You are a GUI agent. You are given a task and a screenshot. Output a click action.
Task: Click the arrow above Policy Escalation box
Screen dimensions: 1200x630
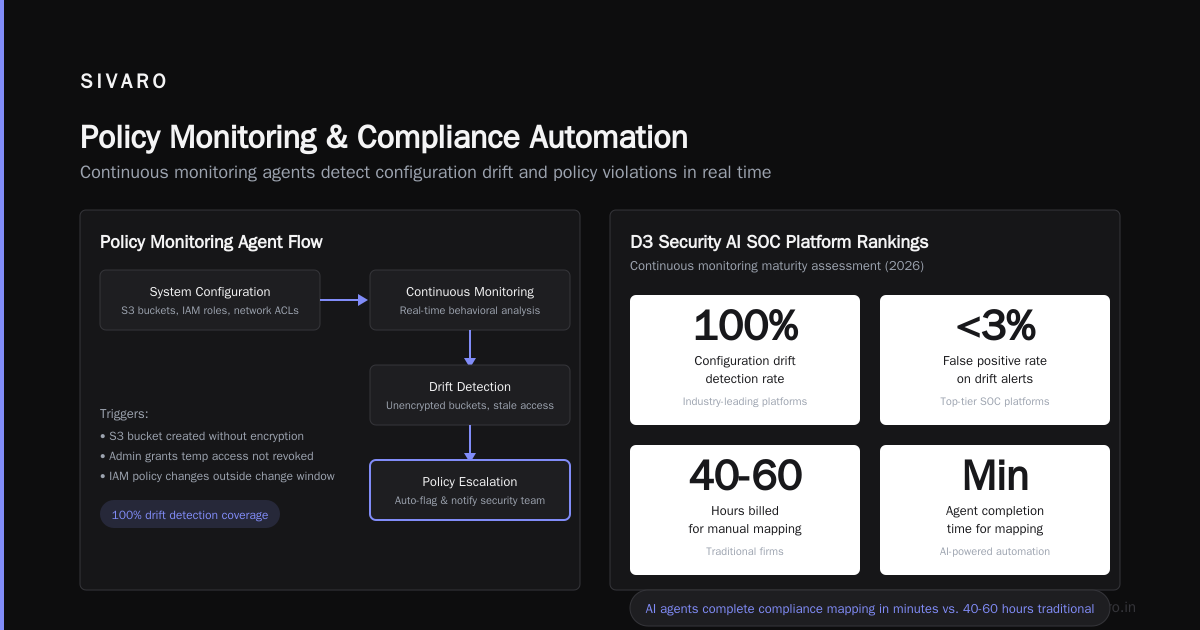[470, 443]
